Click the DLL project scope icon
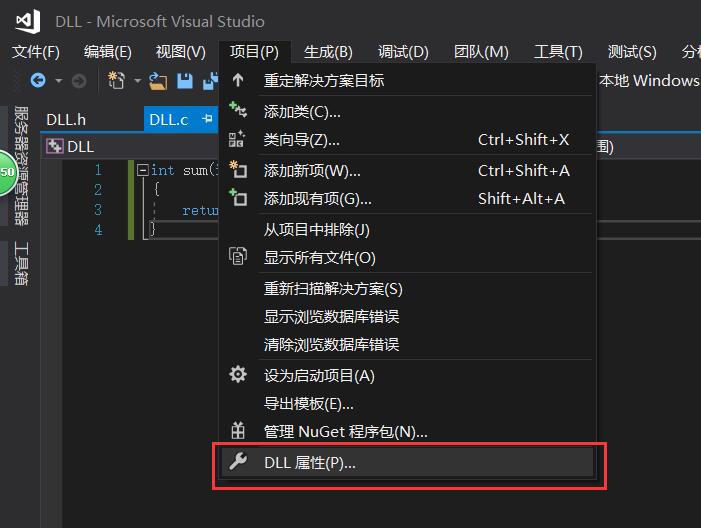 (x=55, y=146)
